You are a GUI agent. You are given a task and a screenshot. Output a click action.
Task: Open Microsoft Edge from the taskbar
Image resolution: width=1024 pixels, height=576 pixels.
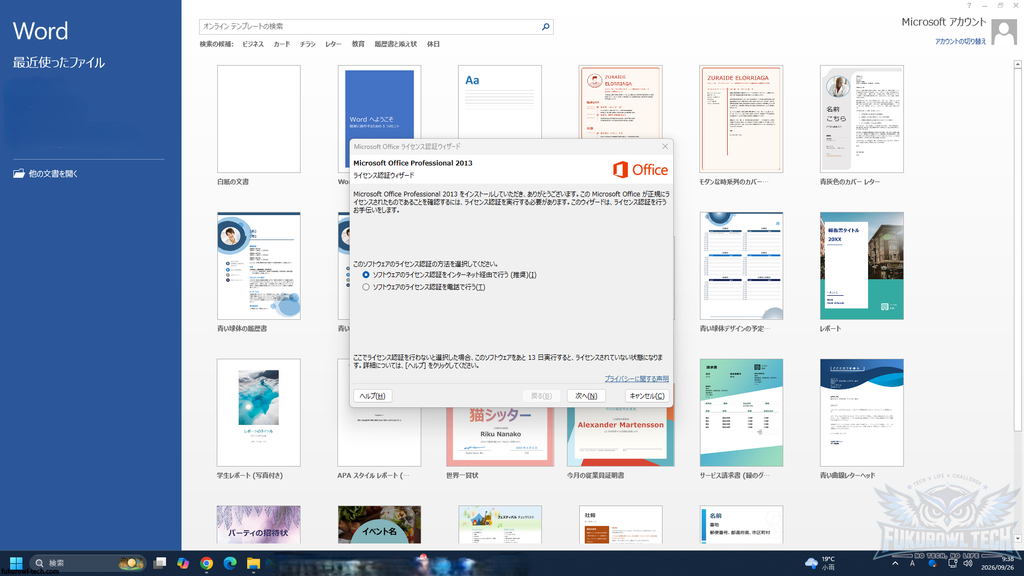(x=230, y=563)
